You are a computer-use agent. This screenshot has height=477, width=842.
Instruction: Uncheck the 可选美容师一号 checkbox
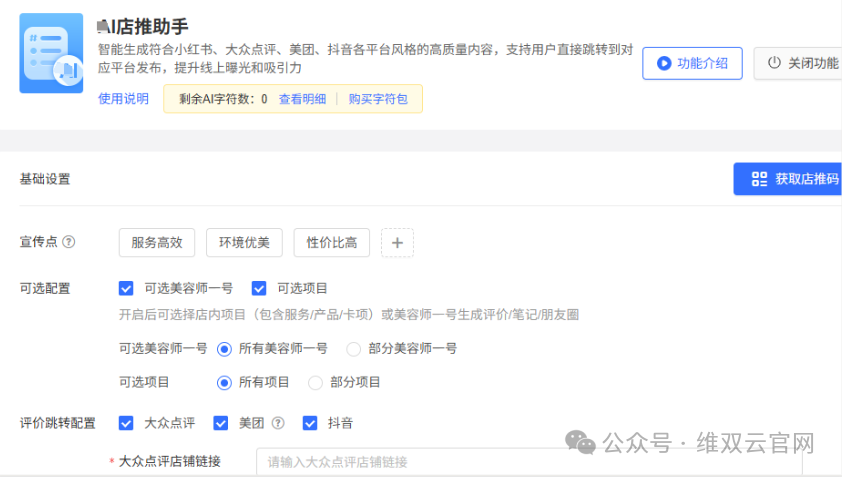[126, 288]
